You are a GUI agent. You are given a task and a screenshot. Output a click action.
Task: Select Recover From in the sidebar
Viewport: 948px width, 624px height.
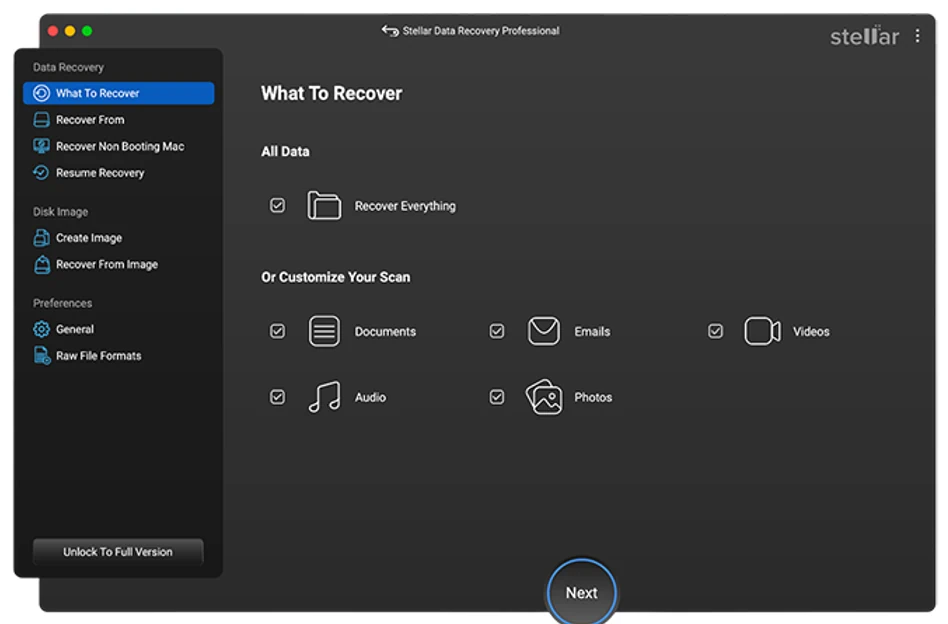coord(90,120)
